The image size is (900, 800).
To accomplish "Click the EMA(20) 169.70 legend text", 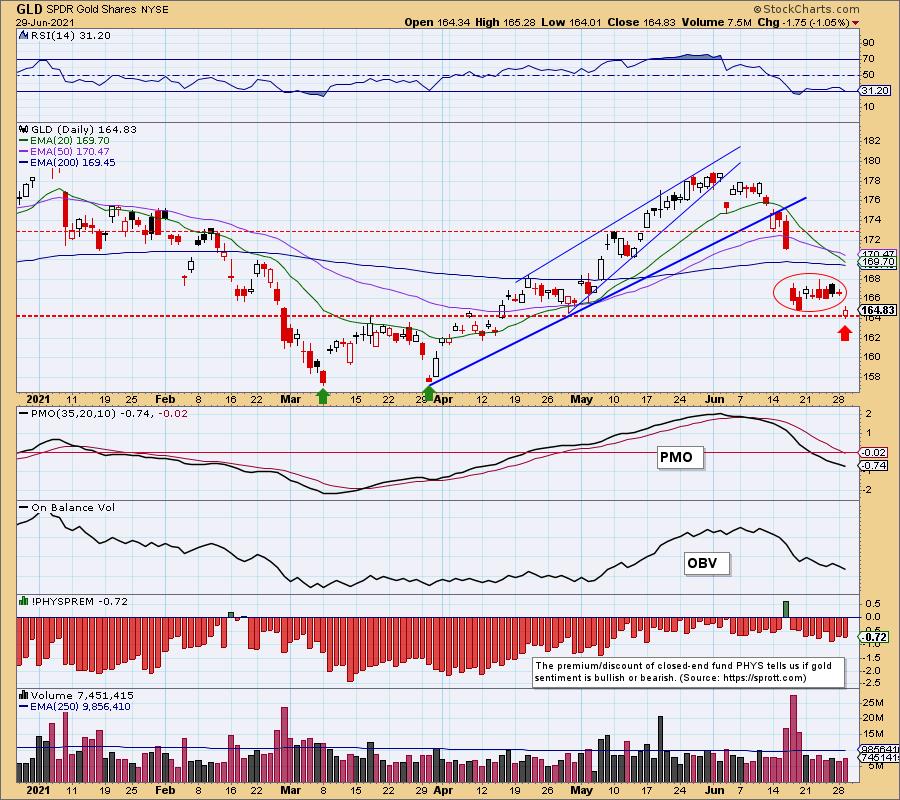I will pos(69,141).
